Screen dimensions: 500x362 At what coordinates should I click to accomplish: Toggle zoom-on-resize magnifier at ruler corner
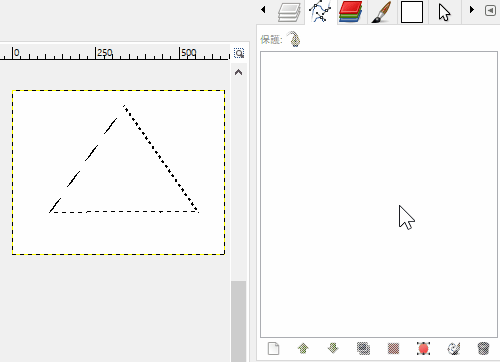coord(239,53)
